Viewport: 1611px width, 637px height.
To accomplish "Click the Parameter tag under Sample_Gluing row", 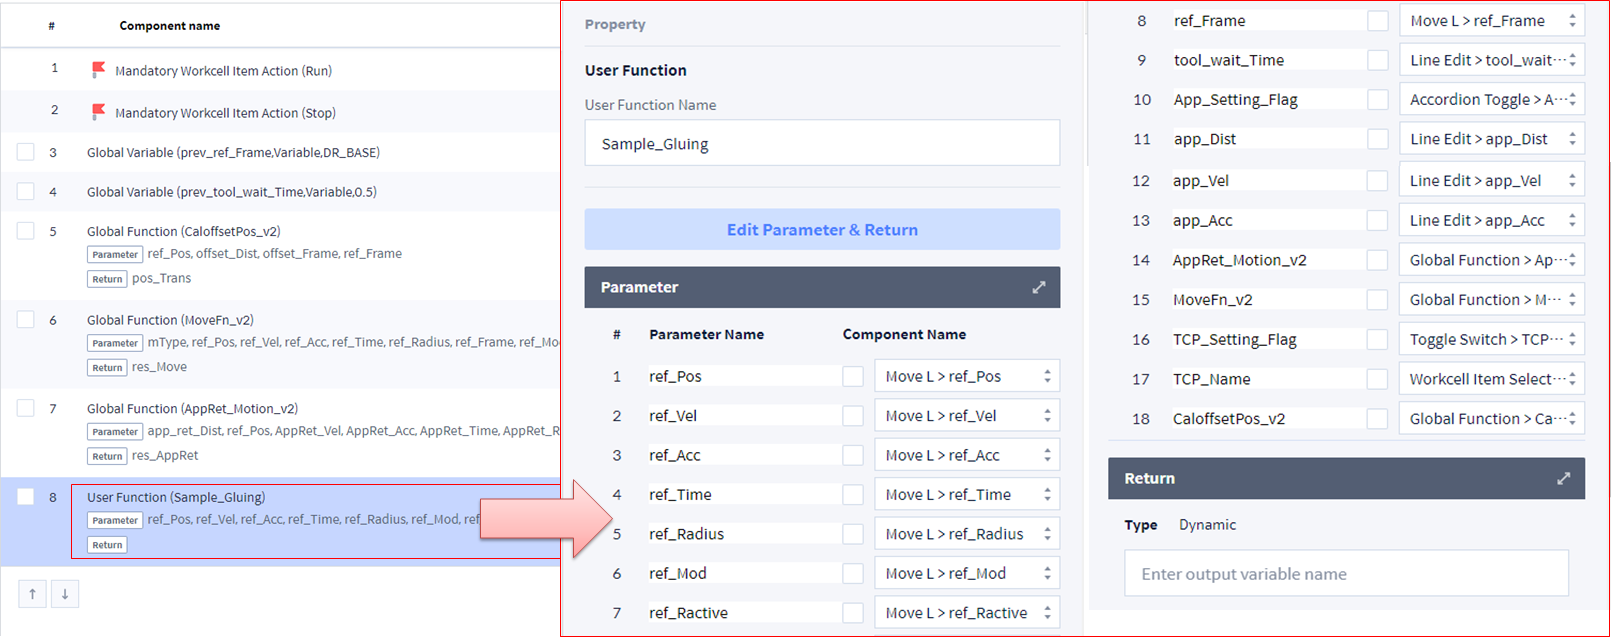I will [115, 520].
